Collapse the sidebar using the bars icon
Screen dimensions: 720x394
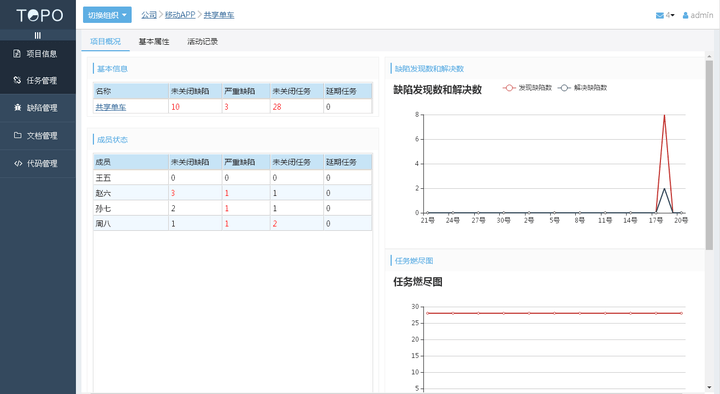[38, 35]
